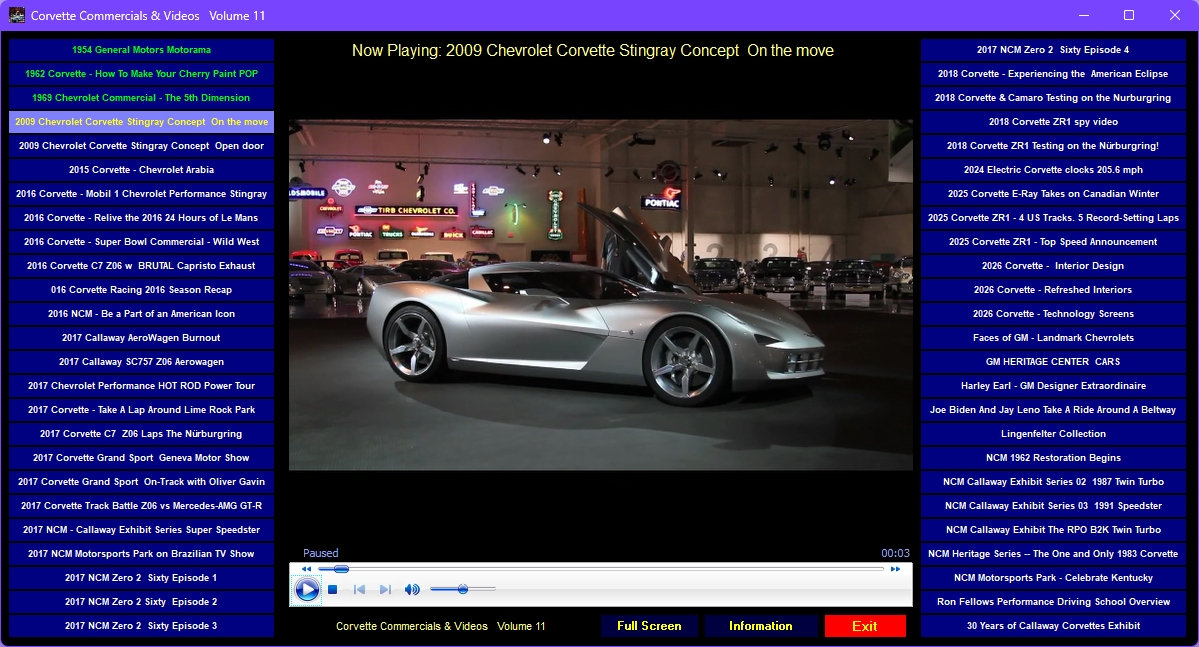The image size is (1199, 647).
Task: Click the video preview area
Action: tap(600, 294)
